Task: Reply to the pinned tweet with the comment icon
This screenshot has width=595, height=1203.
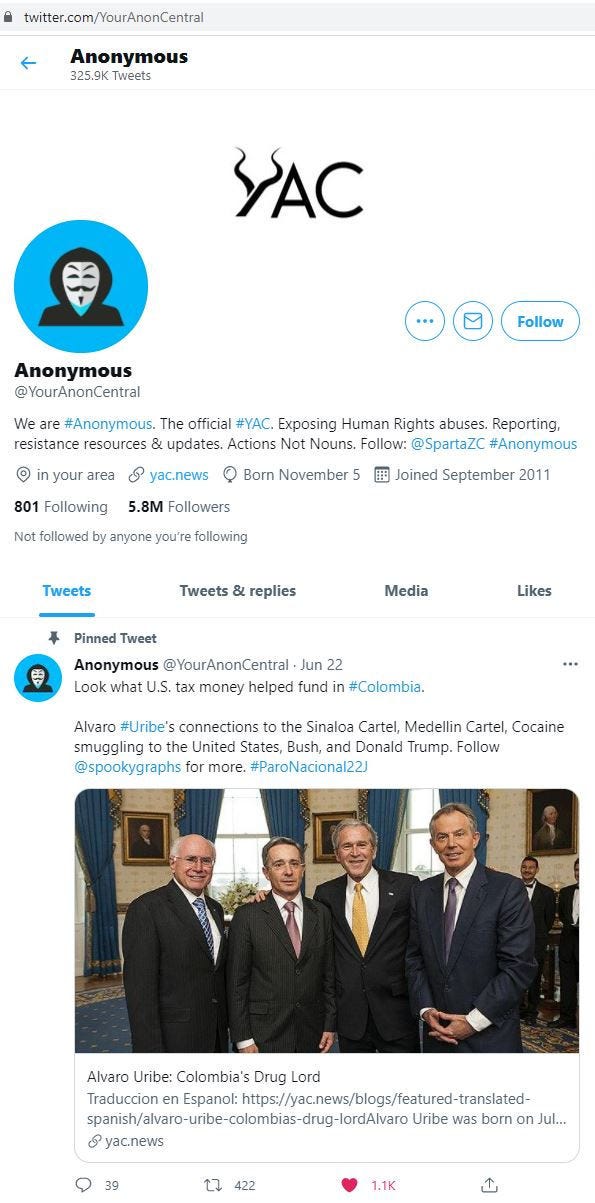Action: (x=84, y=1185)
